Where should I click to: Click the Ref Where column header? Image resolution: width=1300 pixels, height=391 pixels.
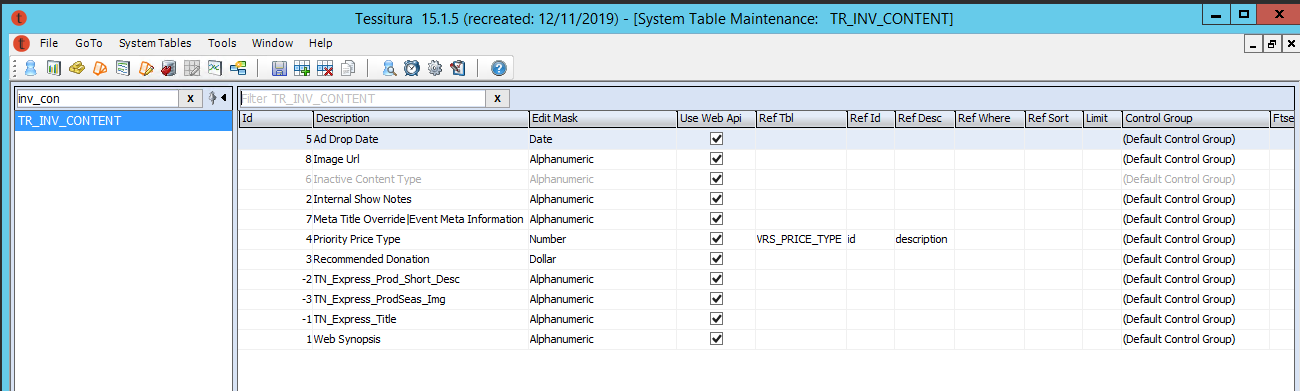(x=989, y=118)
